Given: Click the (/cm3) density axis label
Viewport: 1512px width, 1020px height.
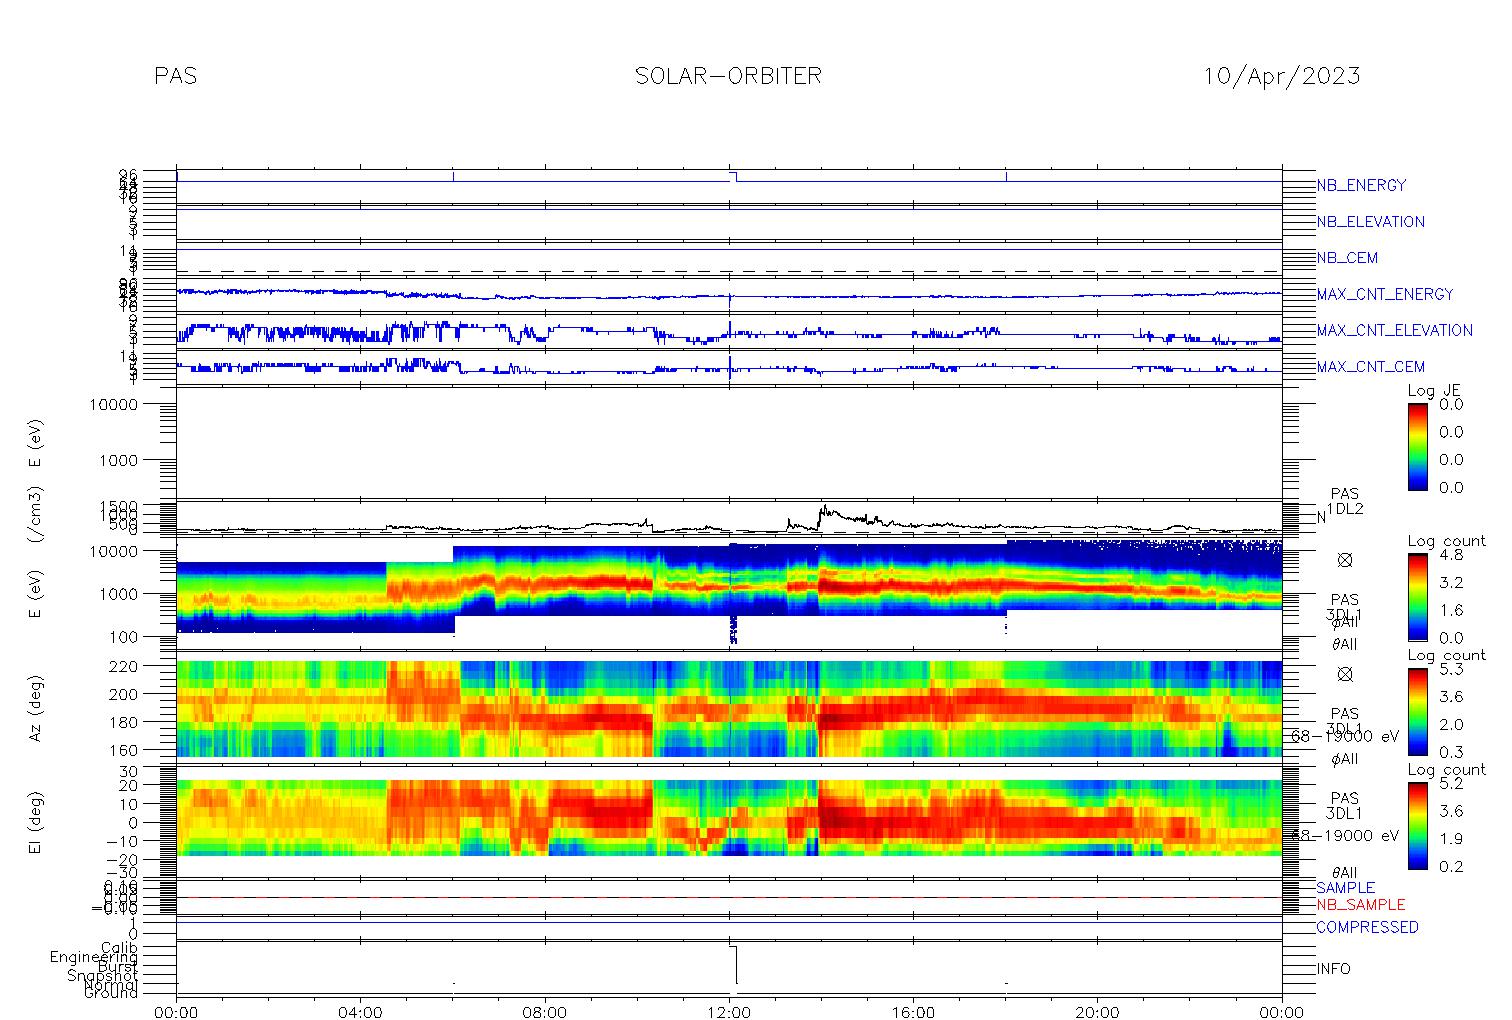Looking at the screenshot, I should (37, 516).
